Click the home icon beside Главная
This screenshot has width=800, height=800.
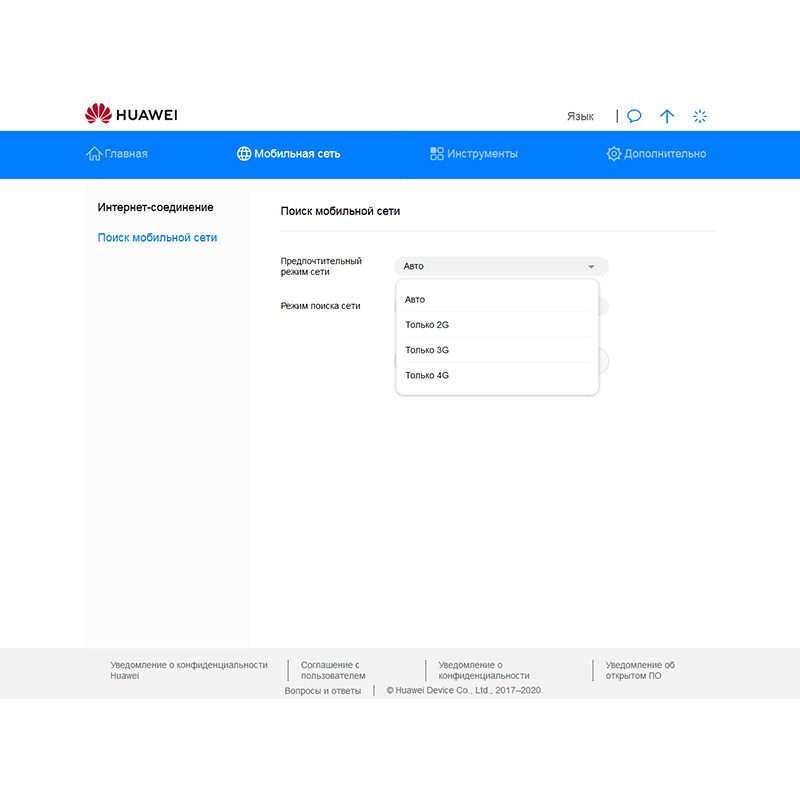point(94,154)
